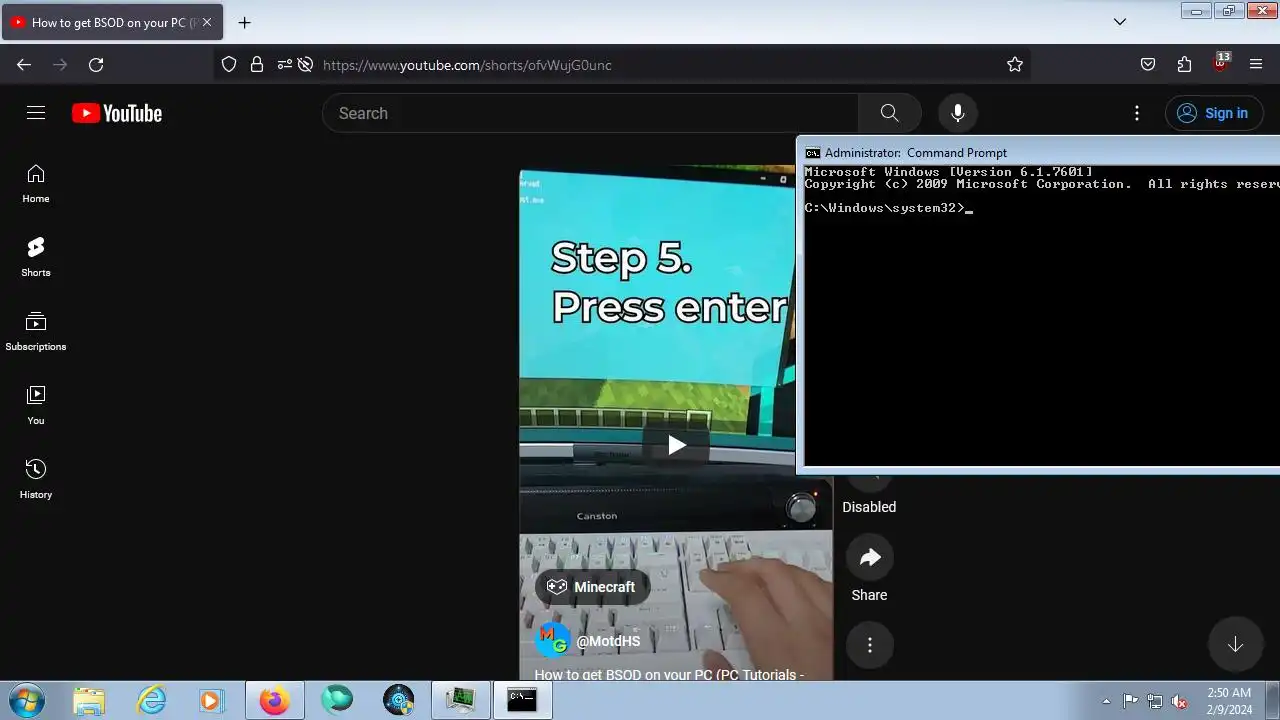The image size is (1280, 720).
Task: Open the teal-green app on taskbar
Action: (x=337, y=700)
